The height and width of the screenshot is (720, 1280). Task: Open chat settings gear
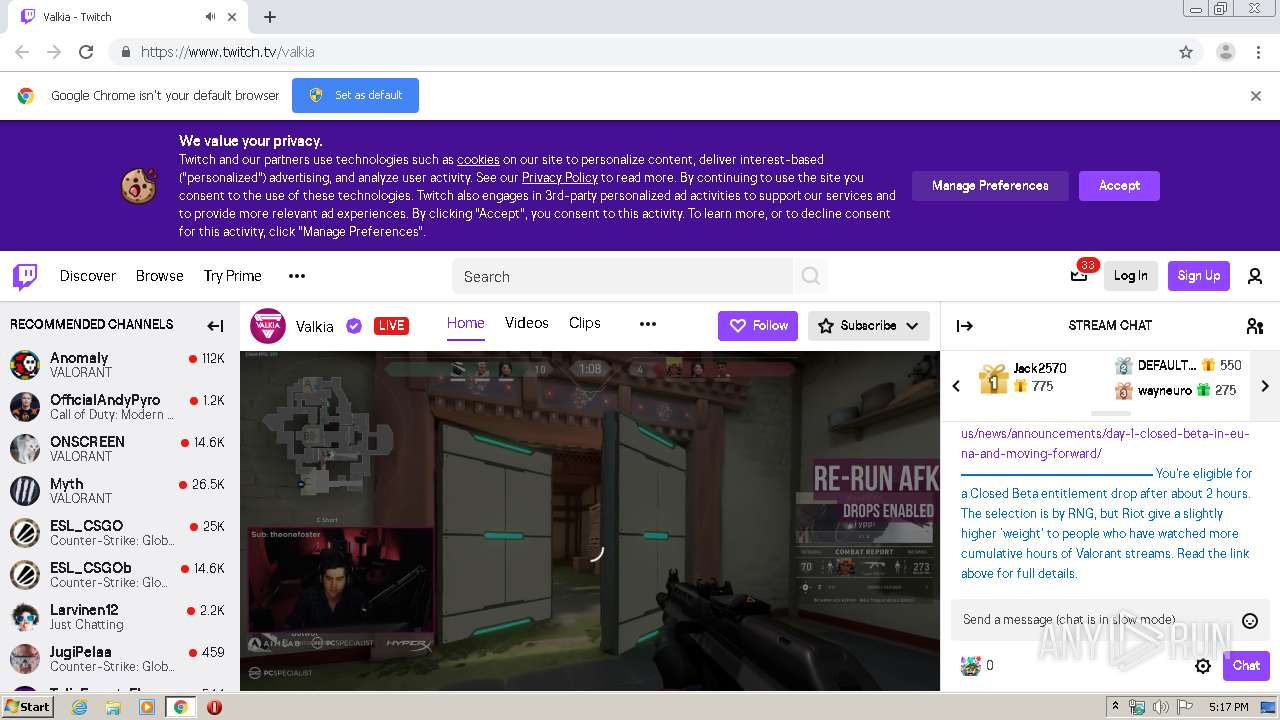point(1203,666)
